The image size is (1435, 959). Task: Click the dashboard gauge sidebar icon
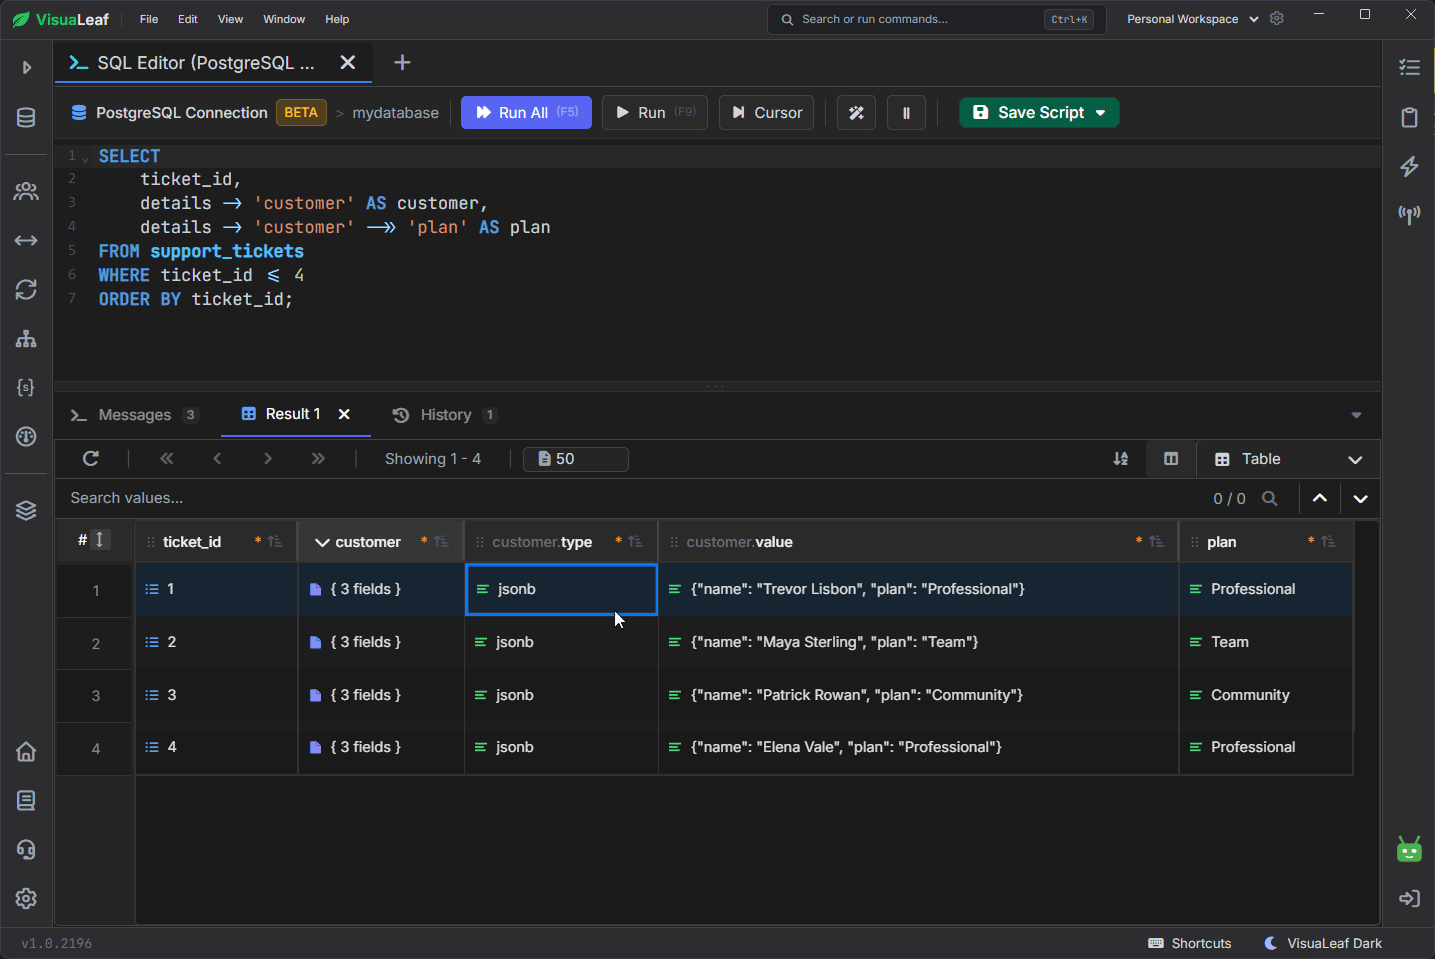point(26,436)
